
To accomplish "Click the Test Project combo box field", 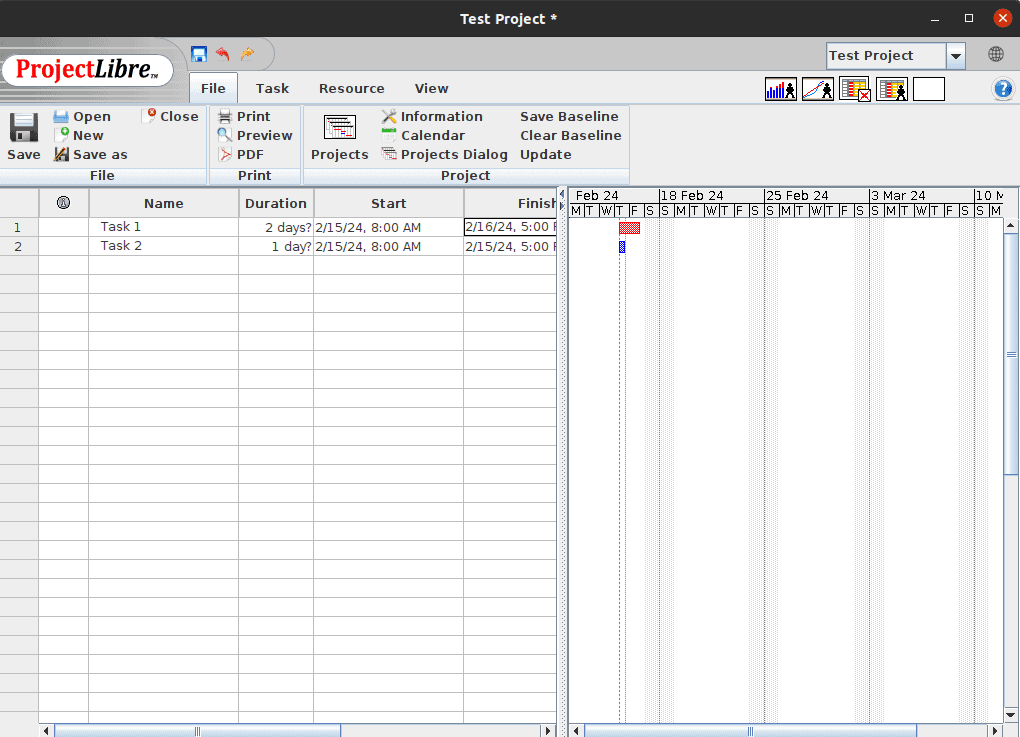I will click(x=886, y=56).
